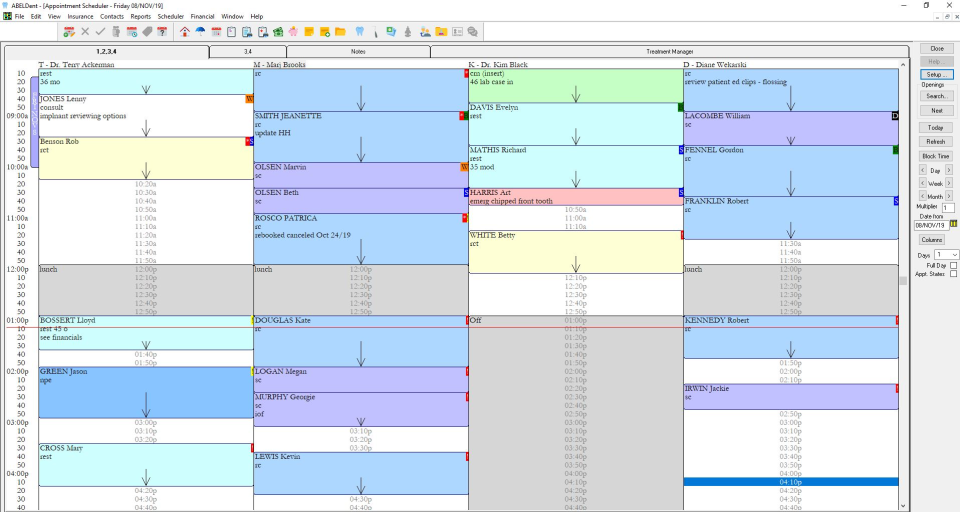
Task: Click the green cash money icon
Action: pyautogui.click(x=278, y=32)
